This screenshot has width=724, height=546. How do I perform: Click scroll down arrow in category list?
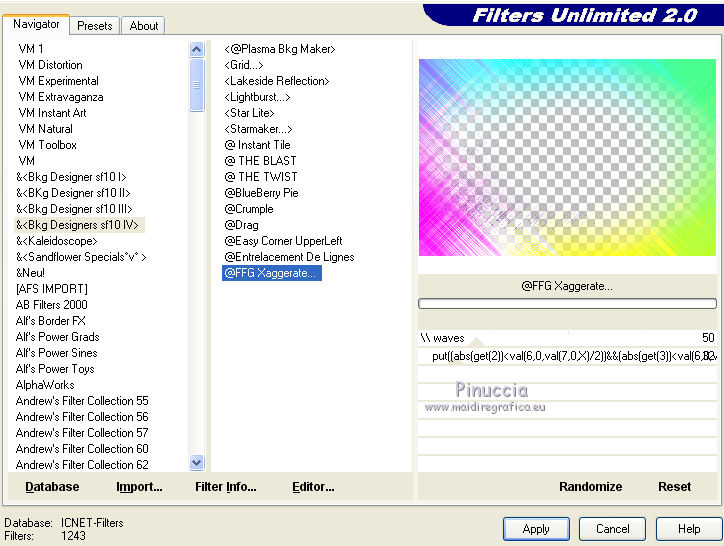pos(197,462)
